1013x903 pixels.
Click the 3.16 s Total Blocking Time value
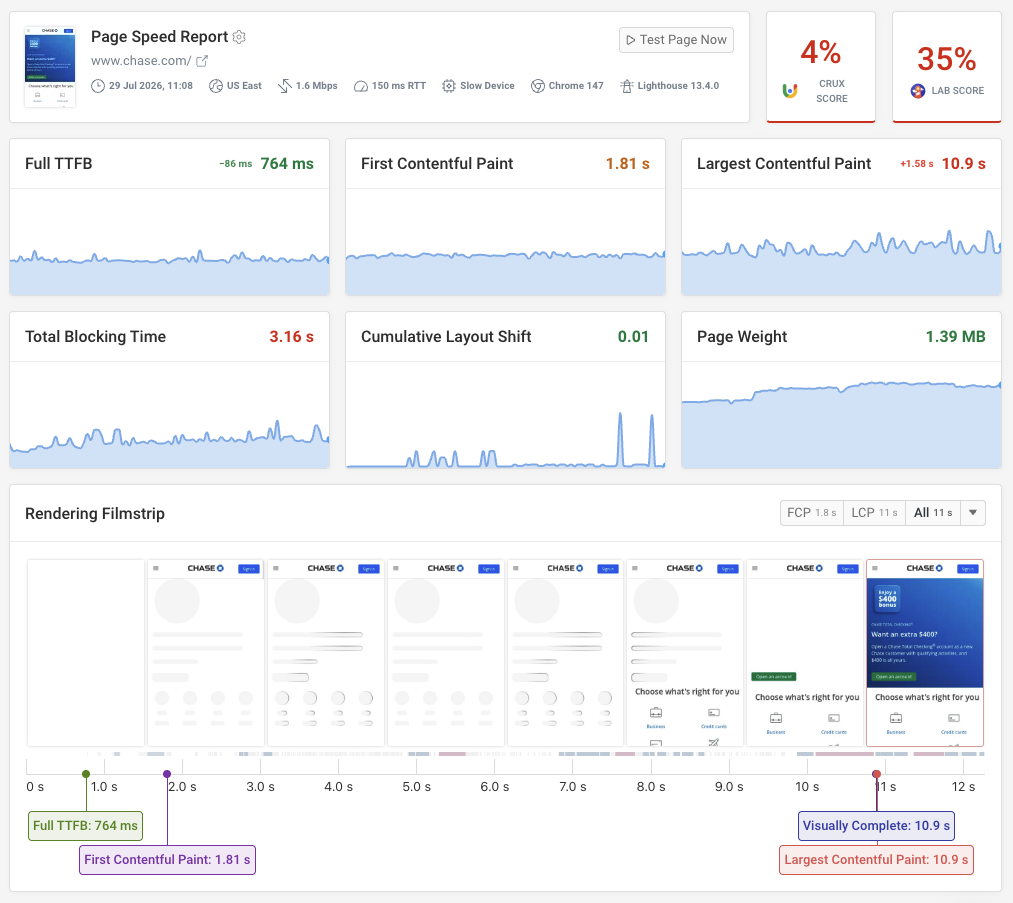click(291, 337)
